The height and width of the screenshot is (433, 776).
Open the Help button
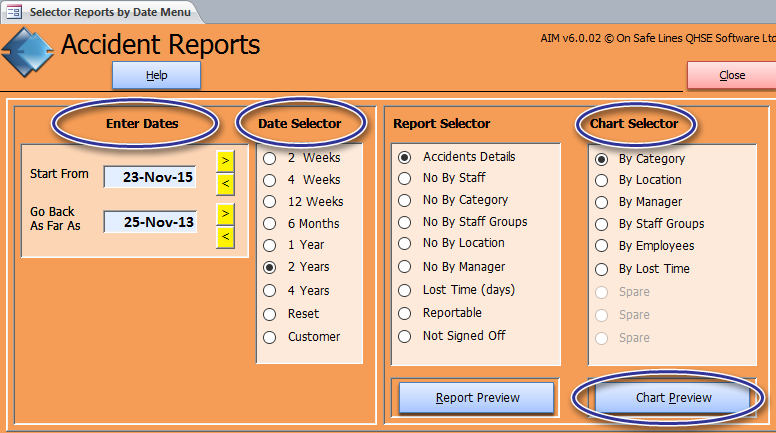point(156,75)
